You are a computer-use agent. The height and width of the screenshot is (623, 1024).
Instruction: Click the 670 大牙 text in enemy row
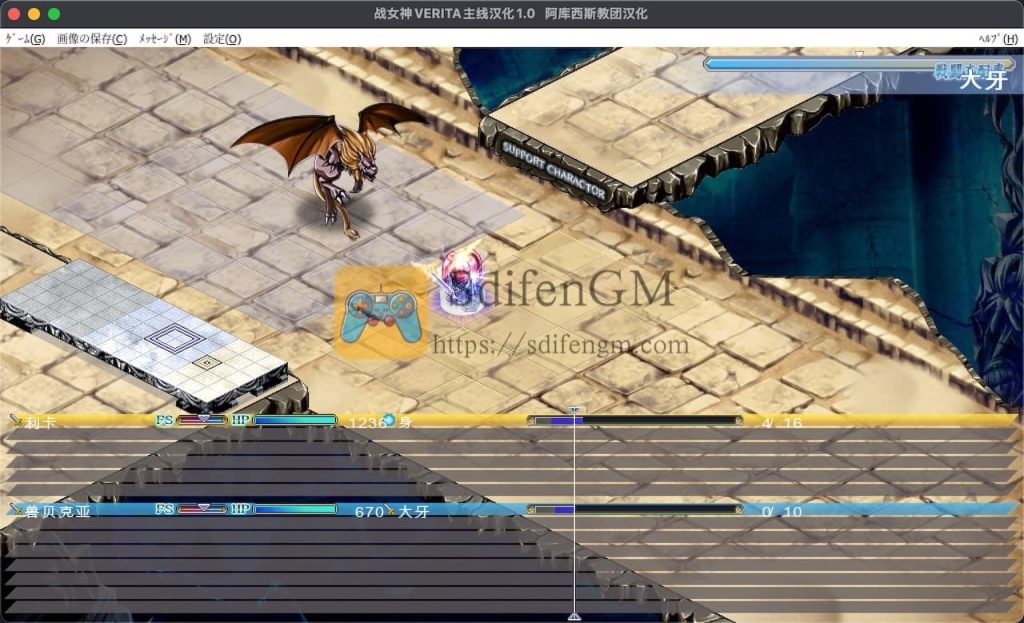click(x=392, y=511)
